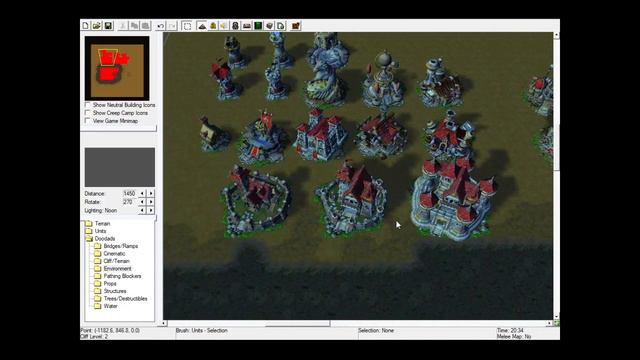
Task: Click the horizontal scrollbar thumb below map
Action: coord(298,323)
